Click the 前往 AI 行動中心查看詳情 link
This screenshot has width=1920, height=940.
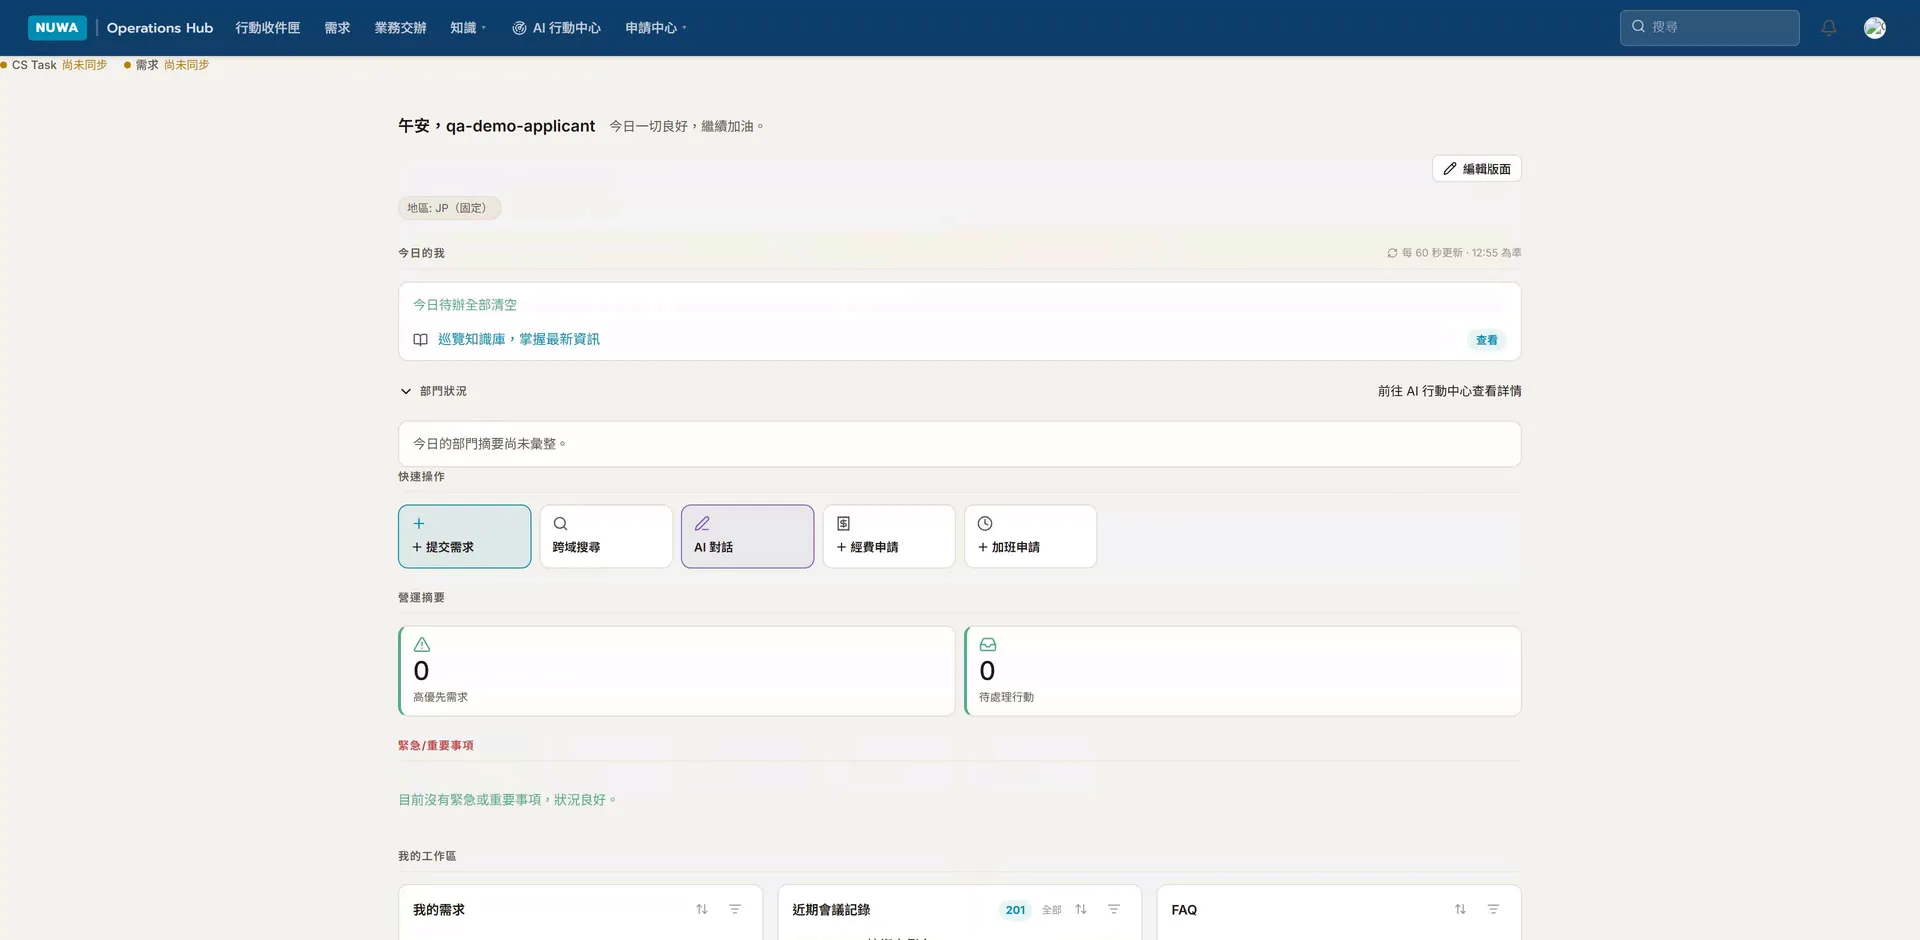tap(1449, 391)
